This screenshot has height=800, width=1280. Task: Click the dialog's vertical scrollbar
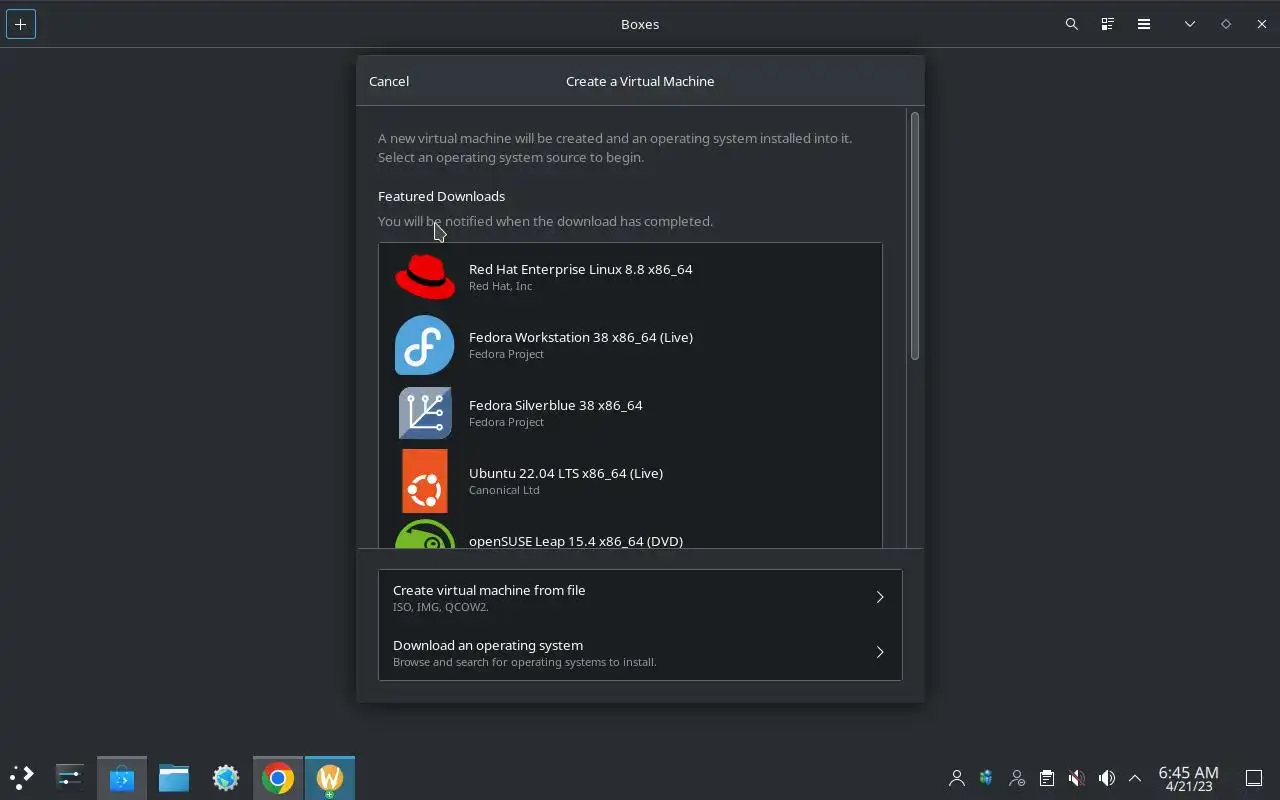(x=915, y=236)
